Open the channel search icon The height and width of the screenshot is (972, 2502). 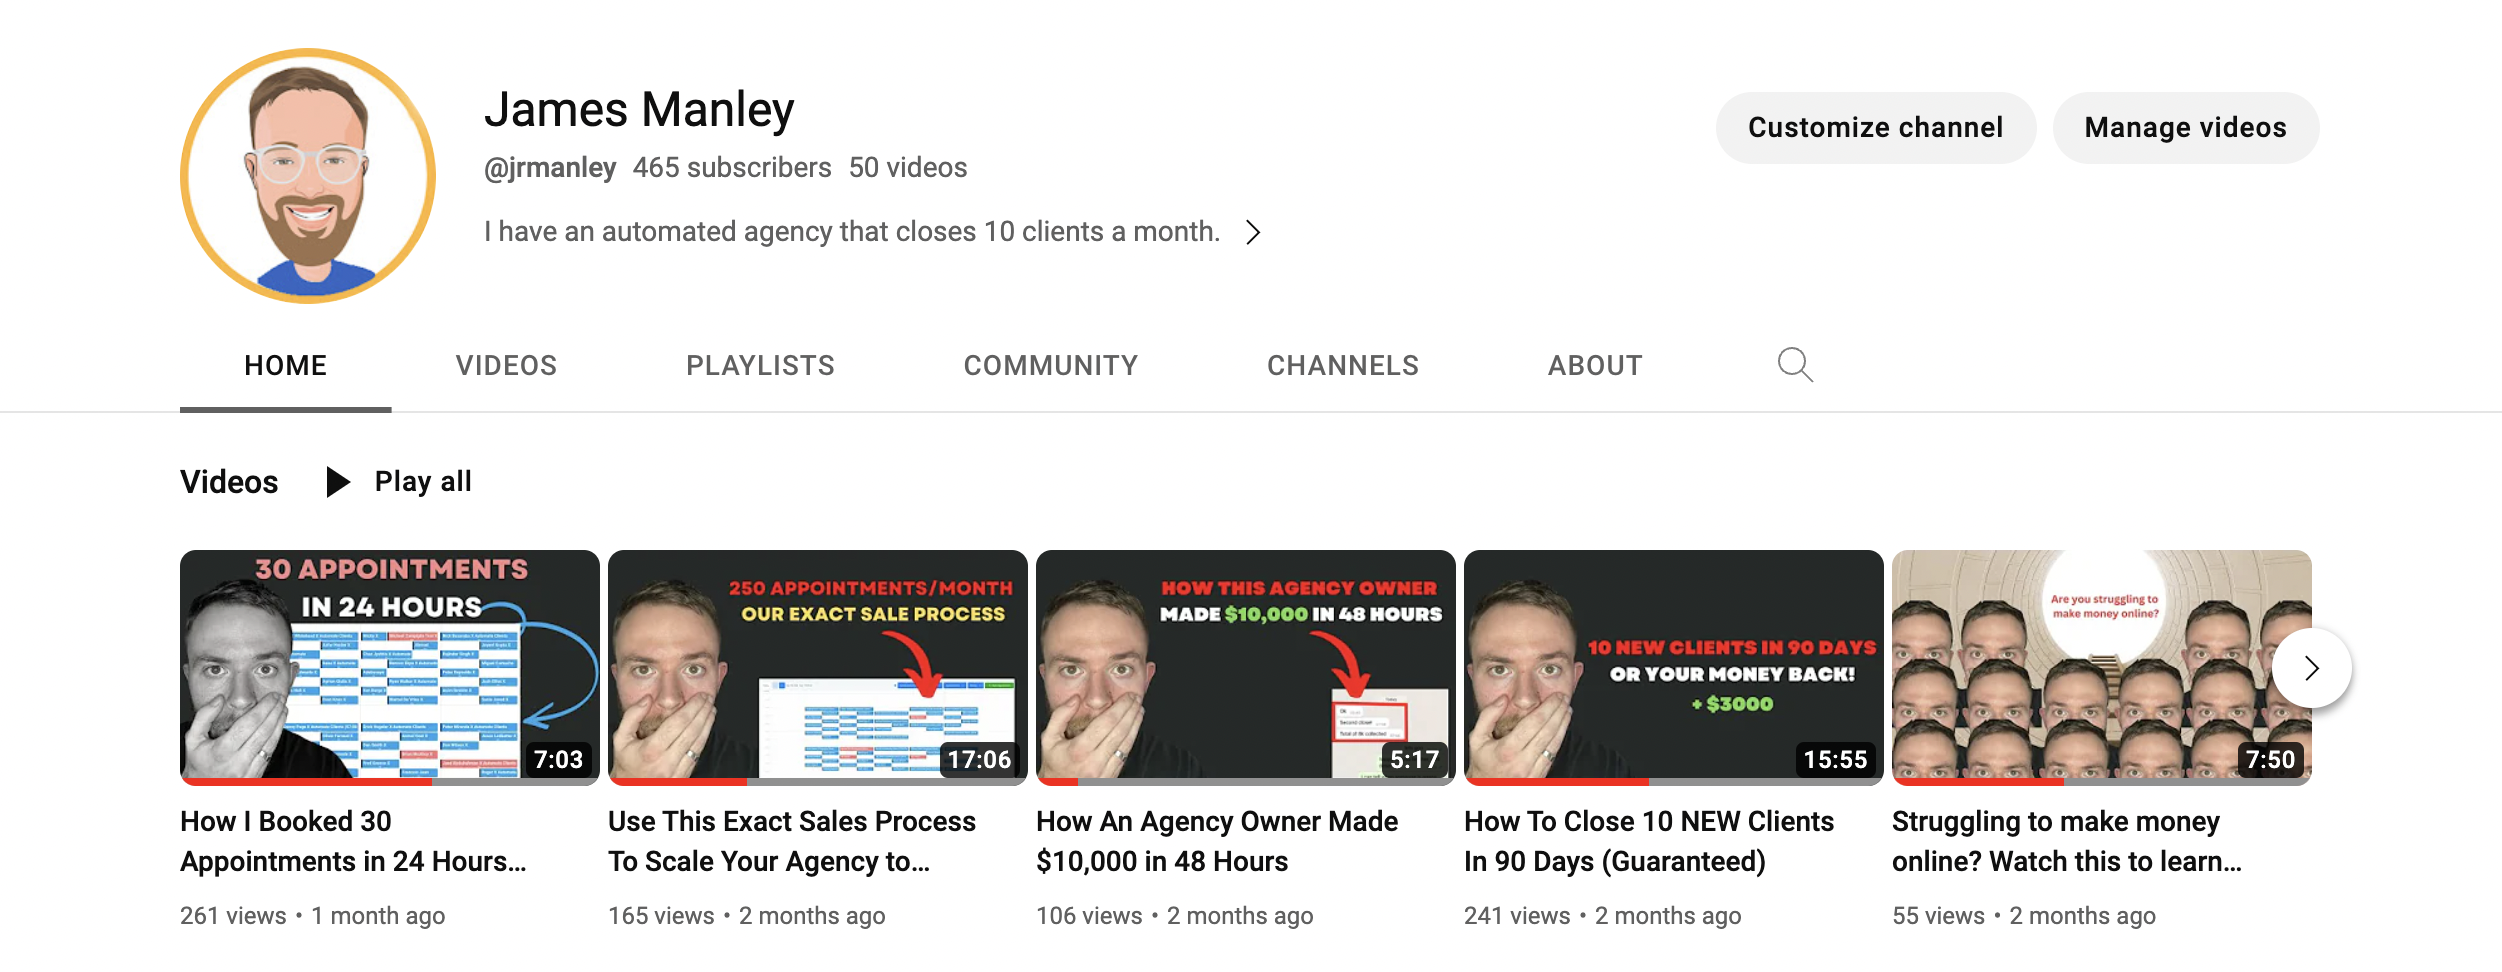pyautogui.click(x=1794, y=365)
